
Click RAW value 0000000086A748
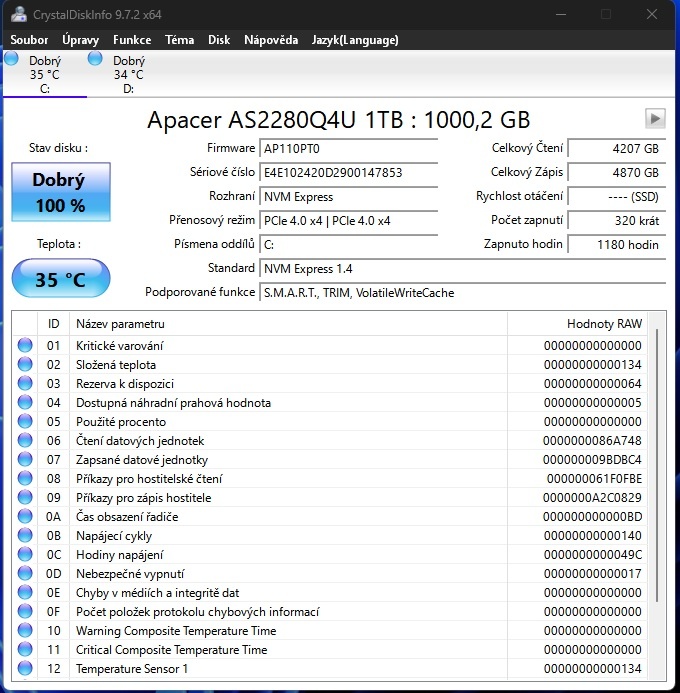click(x=592, y=441)
